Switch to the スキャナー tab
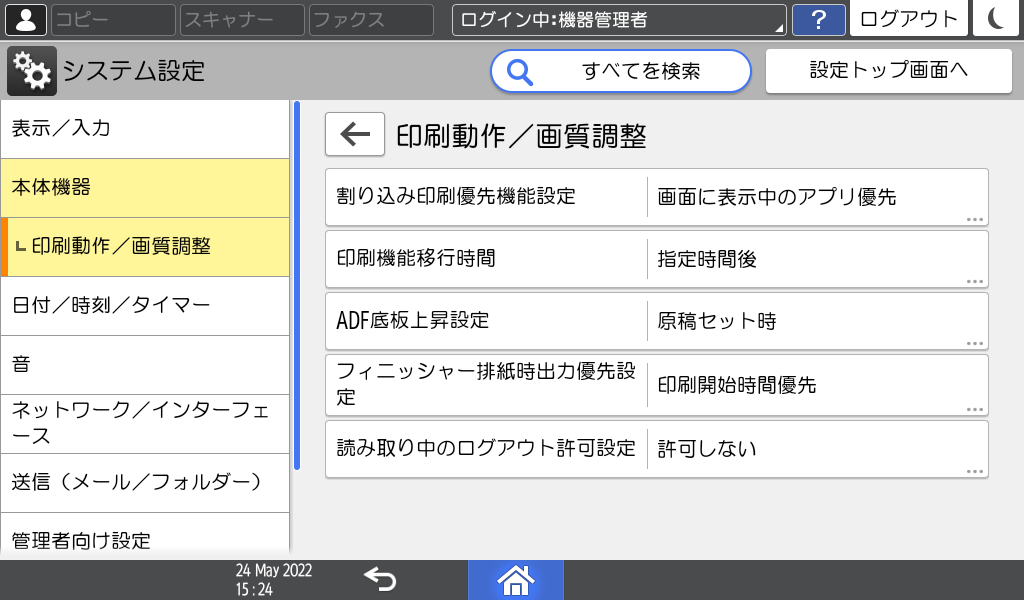 (240, 19)
